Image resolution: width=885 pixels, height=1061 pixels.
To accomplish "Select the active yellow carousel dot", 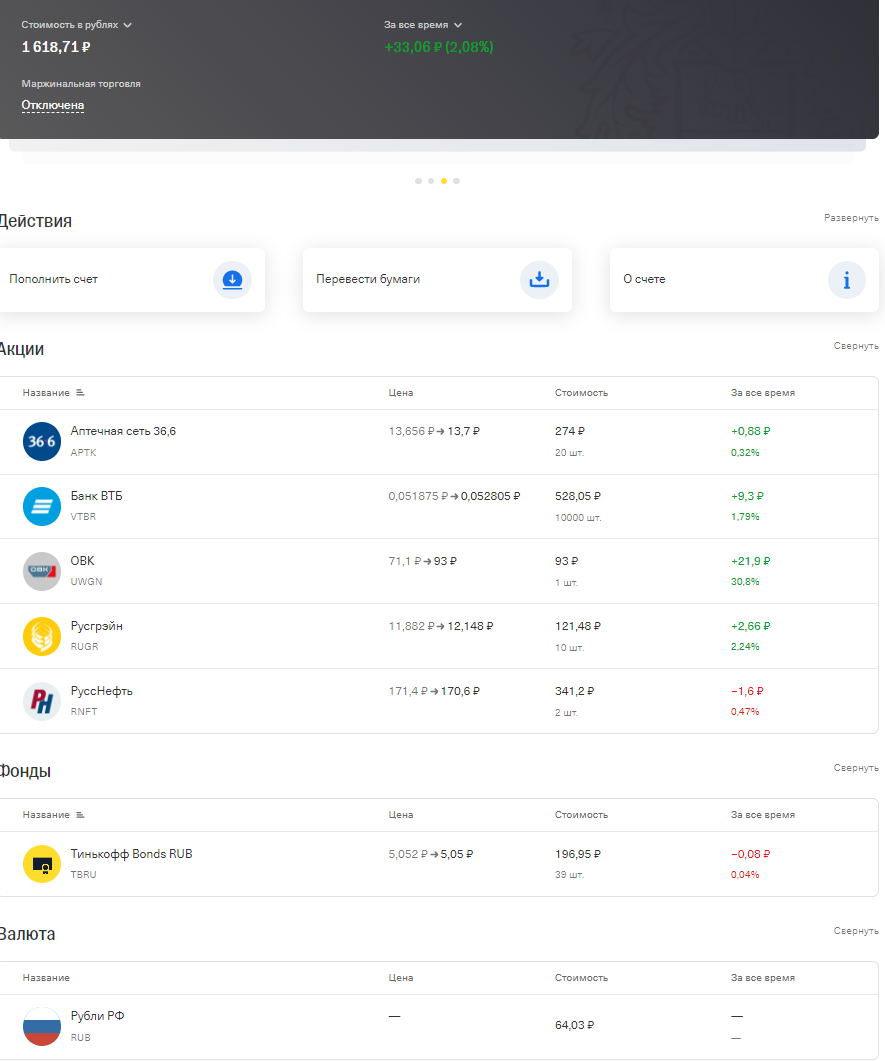I will pyautogui.click(x=444, y=181).
